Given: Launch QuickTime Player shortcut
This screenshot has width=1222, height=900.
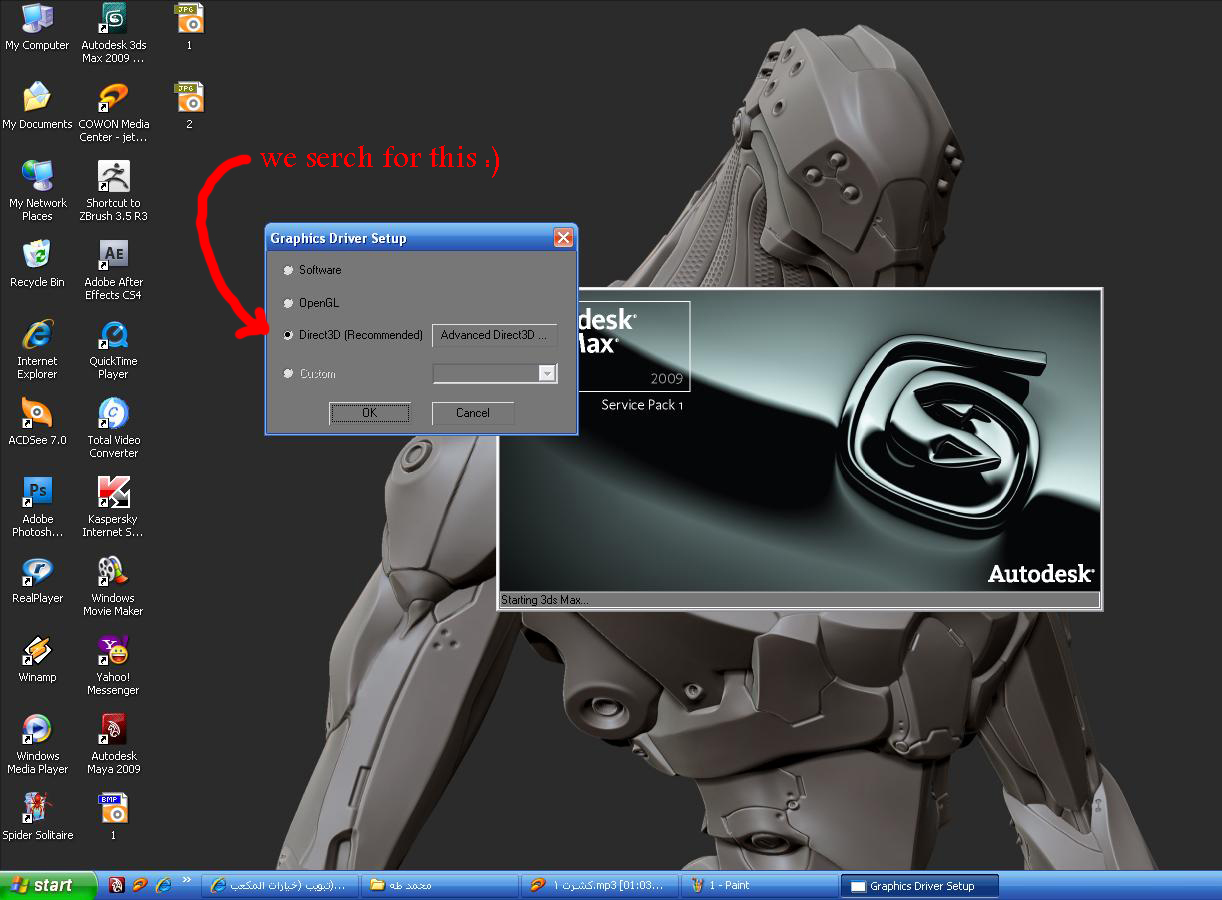Looking at the screenshot, I should click(x=113, y=348).
